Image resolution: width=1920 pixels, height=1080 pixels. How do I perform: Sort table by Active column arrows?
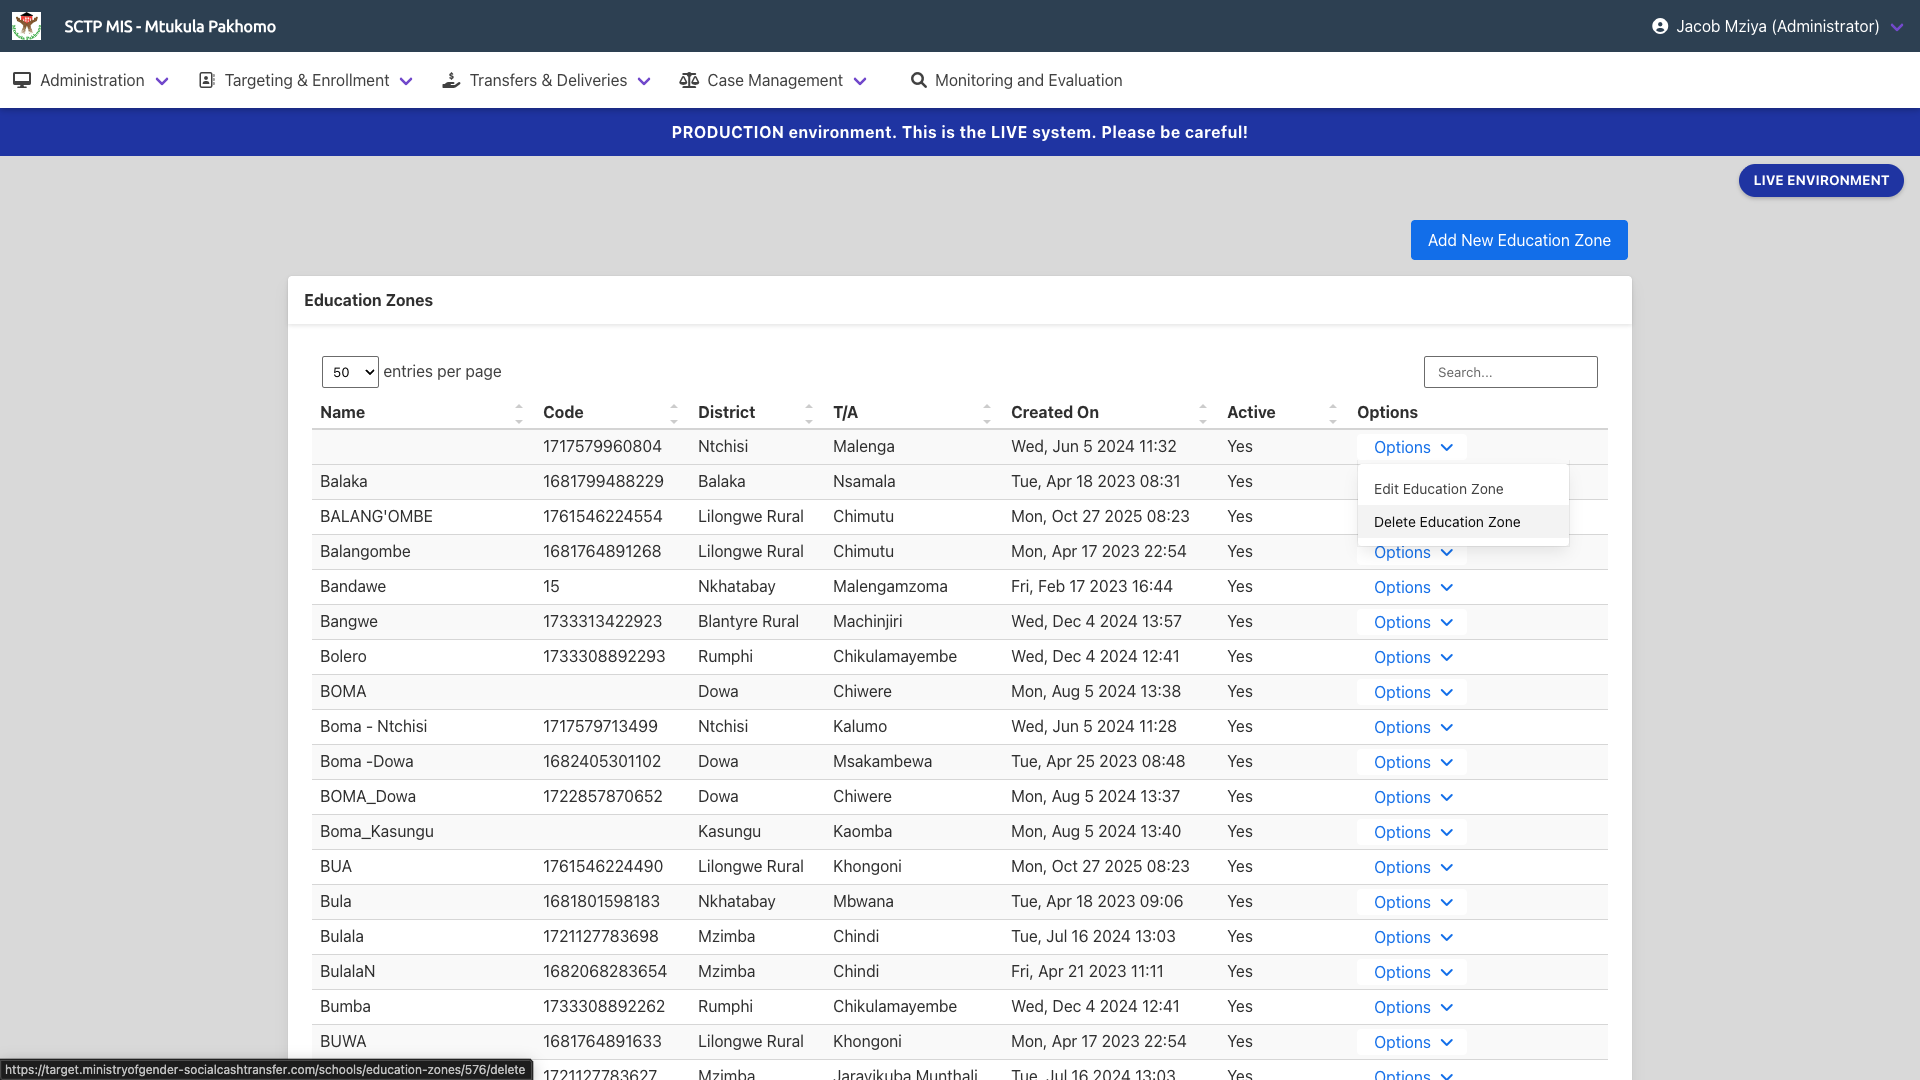point(1333,413)
